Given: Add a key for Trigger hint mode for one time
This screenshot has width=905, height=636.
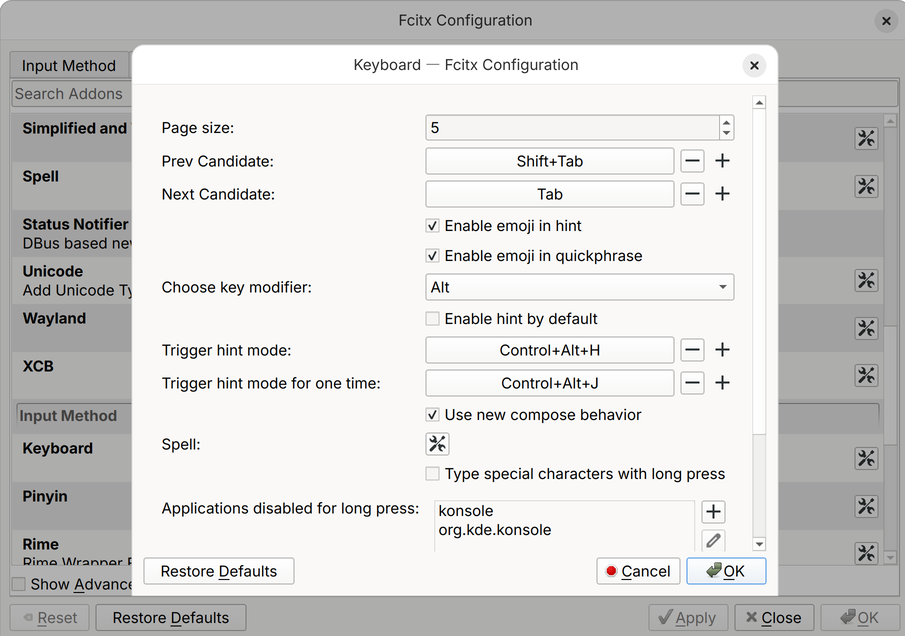Looking at the screenshot, I should [722, 383].
